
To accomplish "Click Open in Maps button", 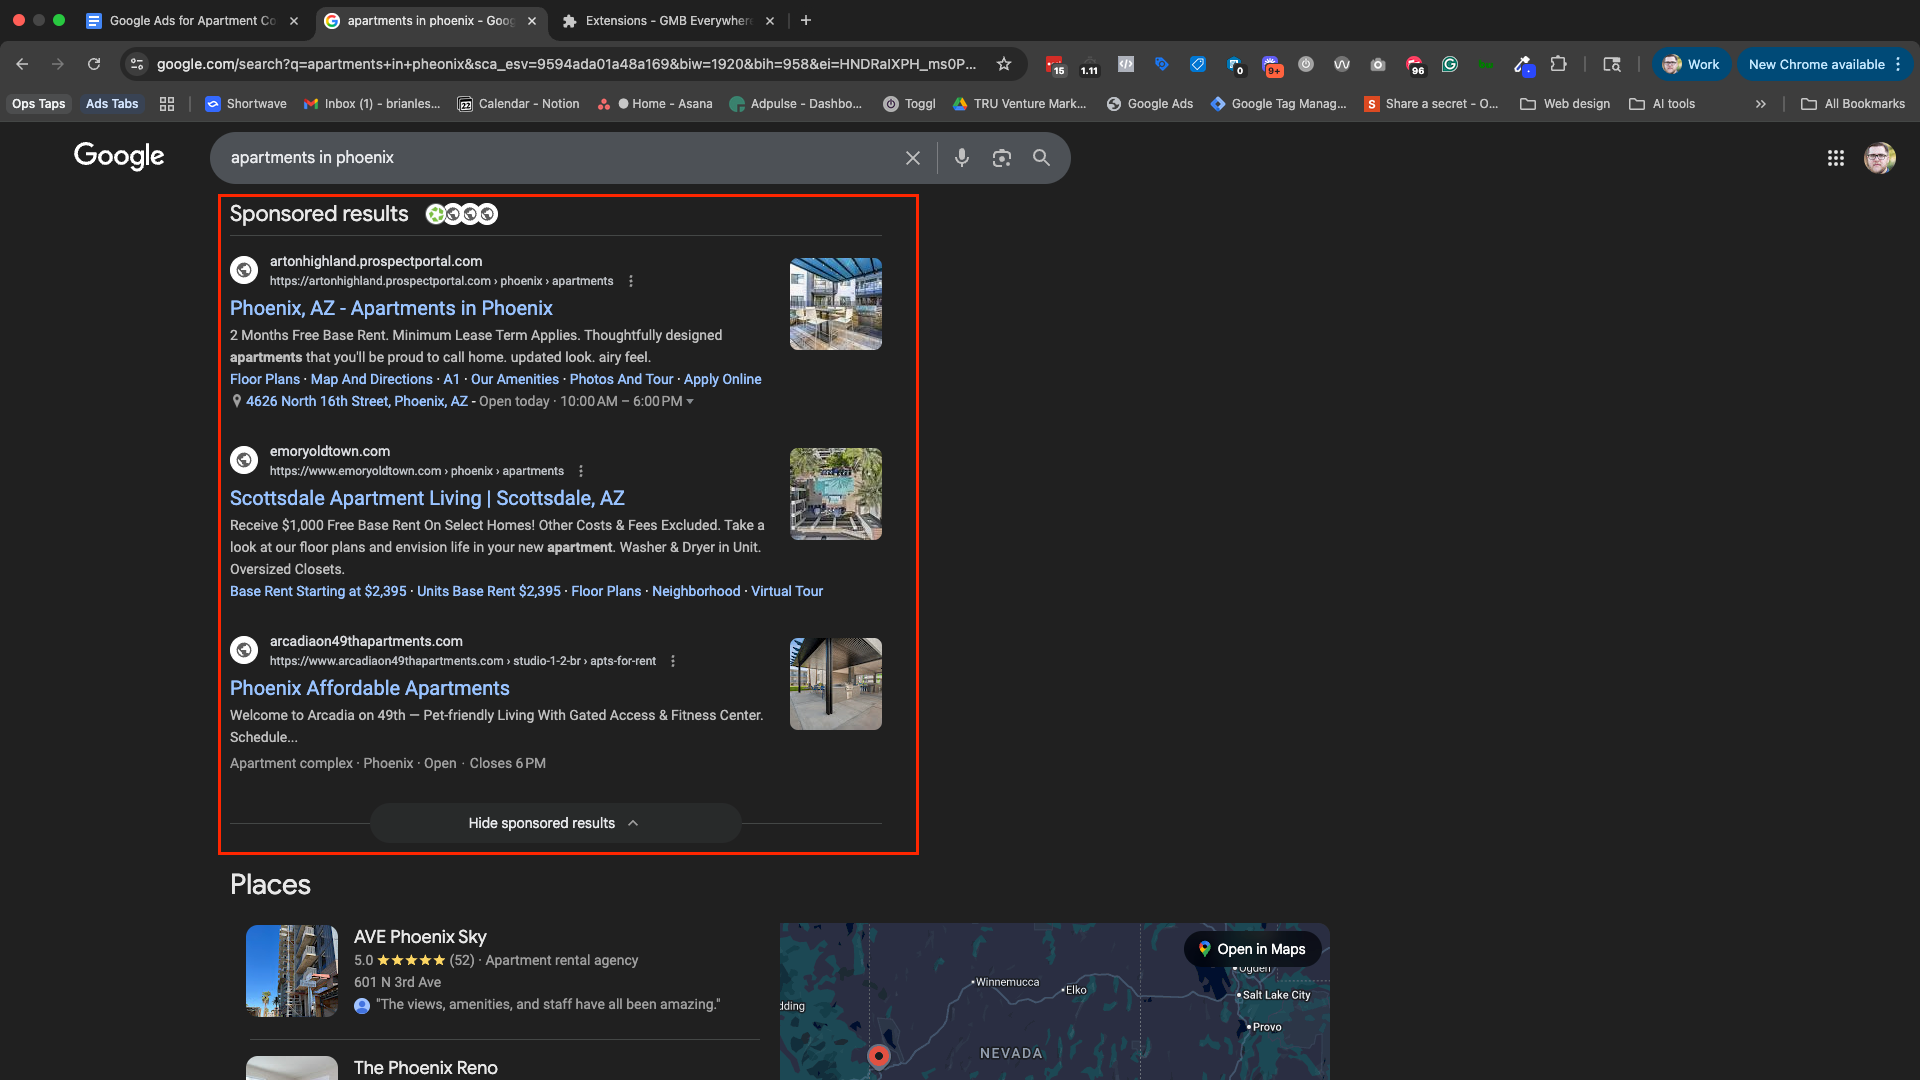I will click(x=1252, y=949).
